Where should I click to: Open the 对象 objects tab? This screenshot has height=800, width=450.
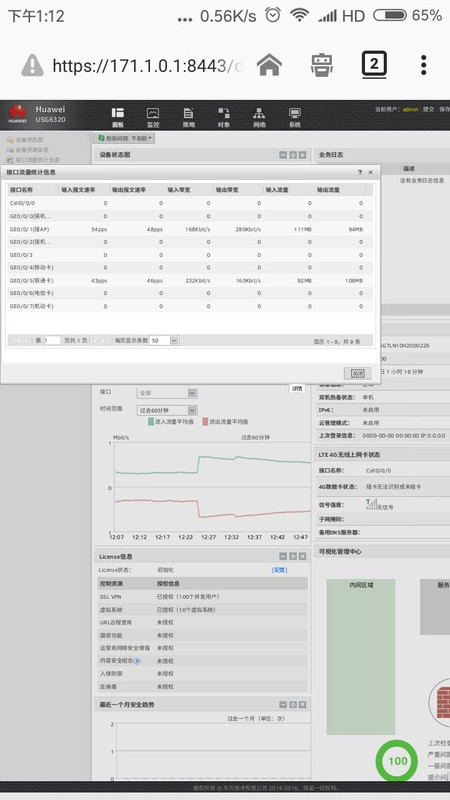click(x=223, y=117)
